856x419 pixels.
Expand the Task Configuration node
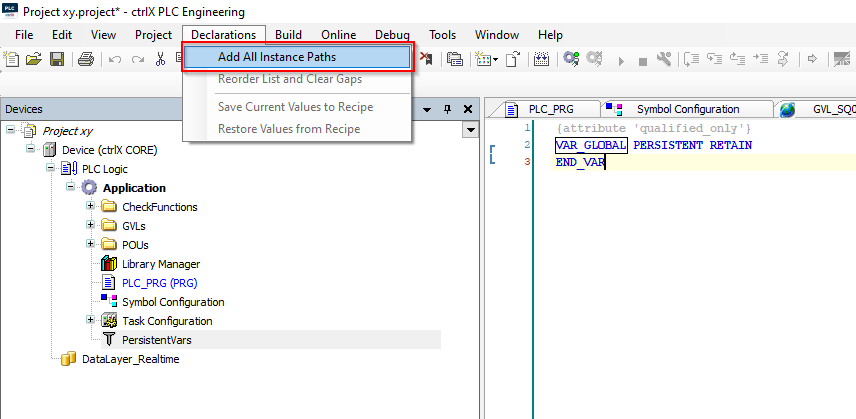click(x=91, y=320)
